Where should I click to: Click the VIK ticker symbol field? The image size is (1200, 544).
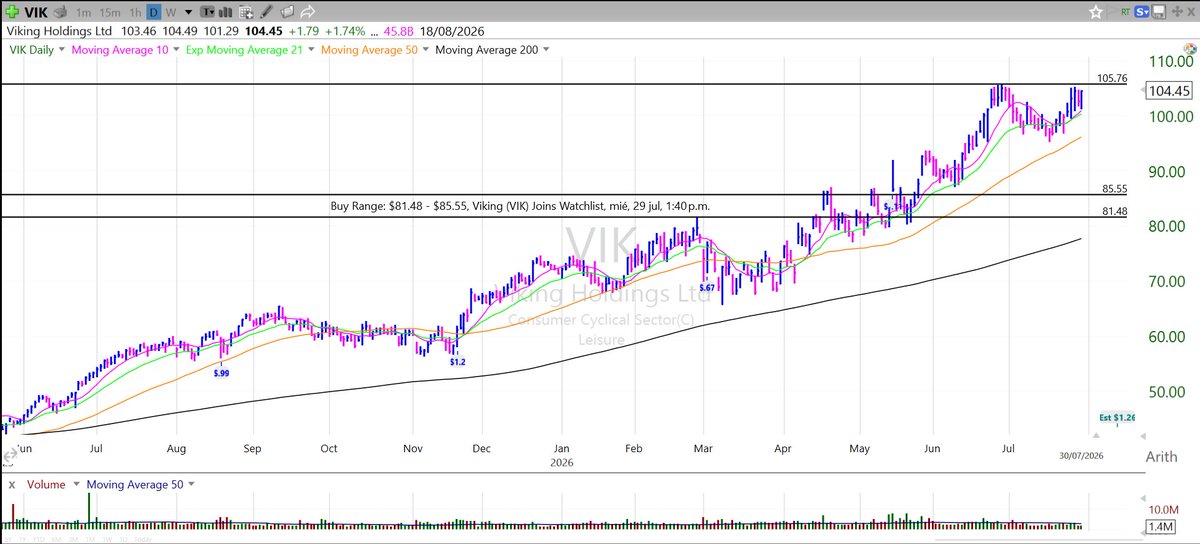coord(35,12)
